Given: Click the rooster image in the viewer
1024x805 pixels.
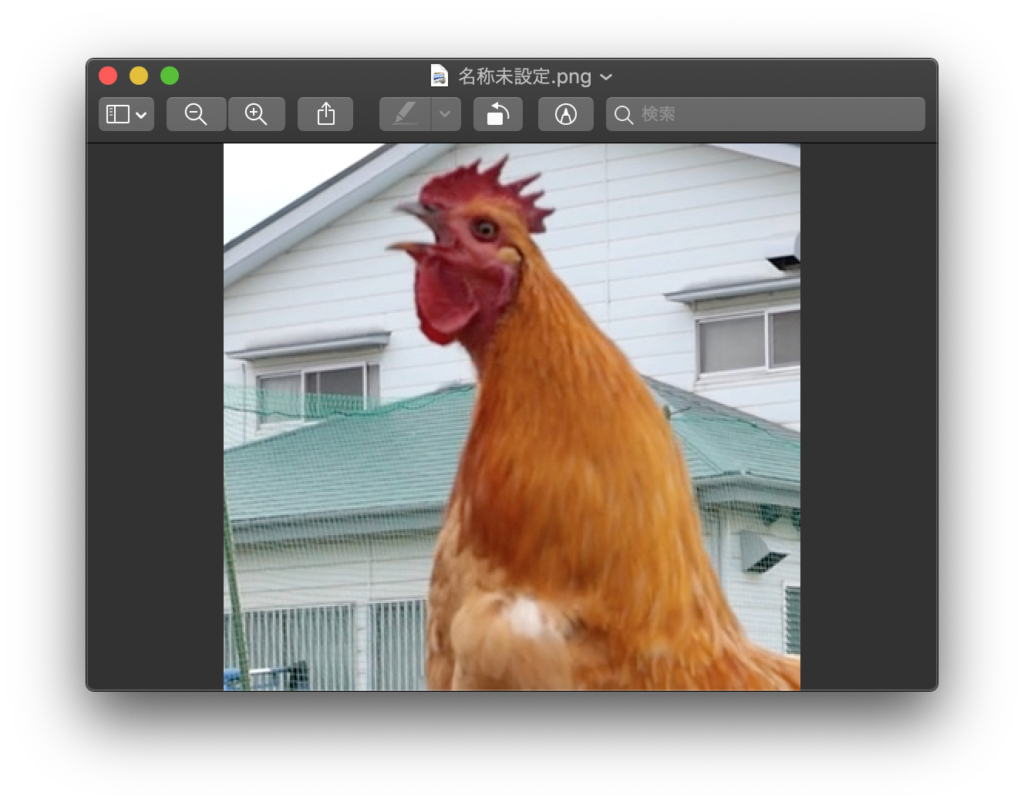Looking at the screenshot, I should 512,417.
